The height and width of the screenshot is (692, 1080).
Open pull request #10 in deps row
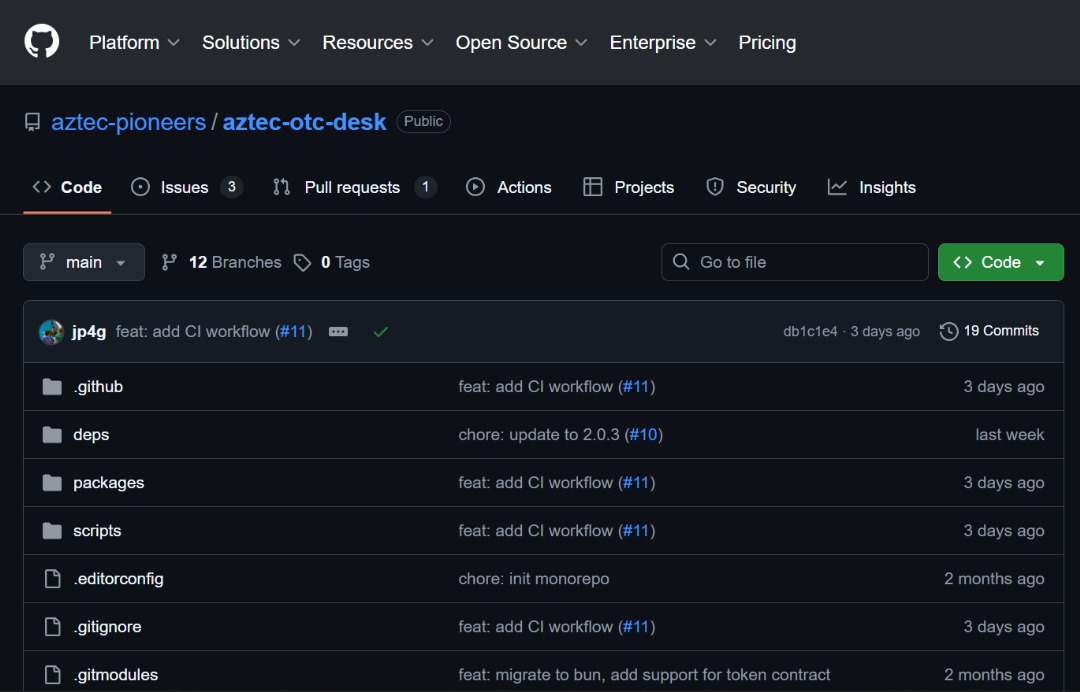point(643,435)
